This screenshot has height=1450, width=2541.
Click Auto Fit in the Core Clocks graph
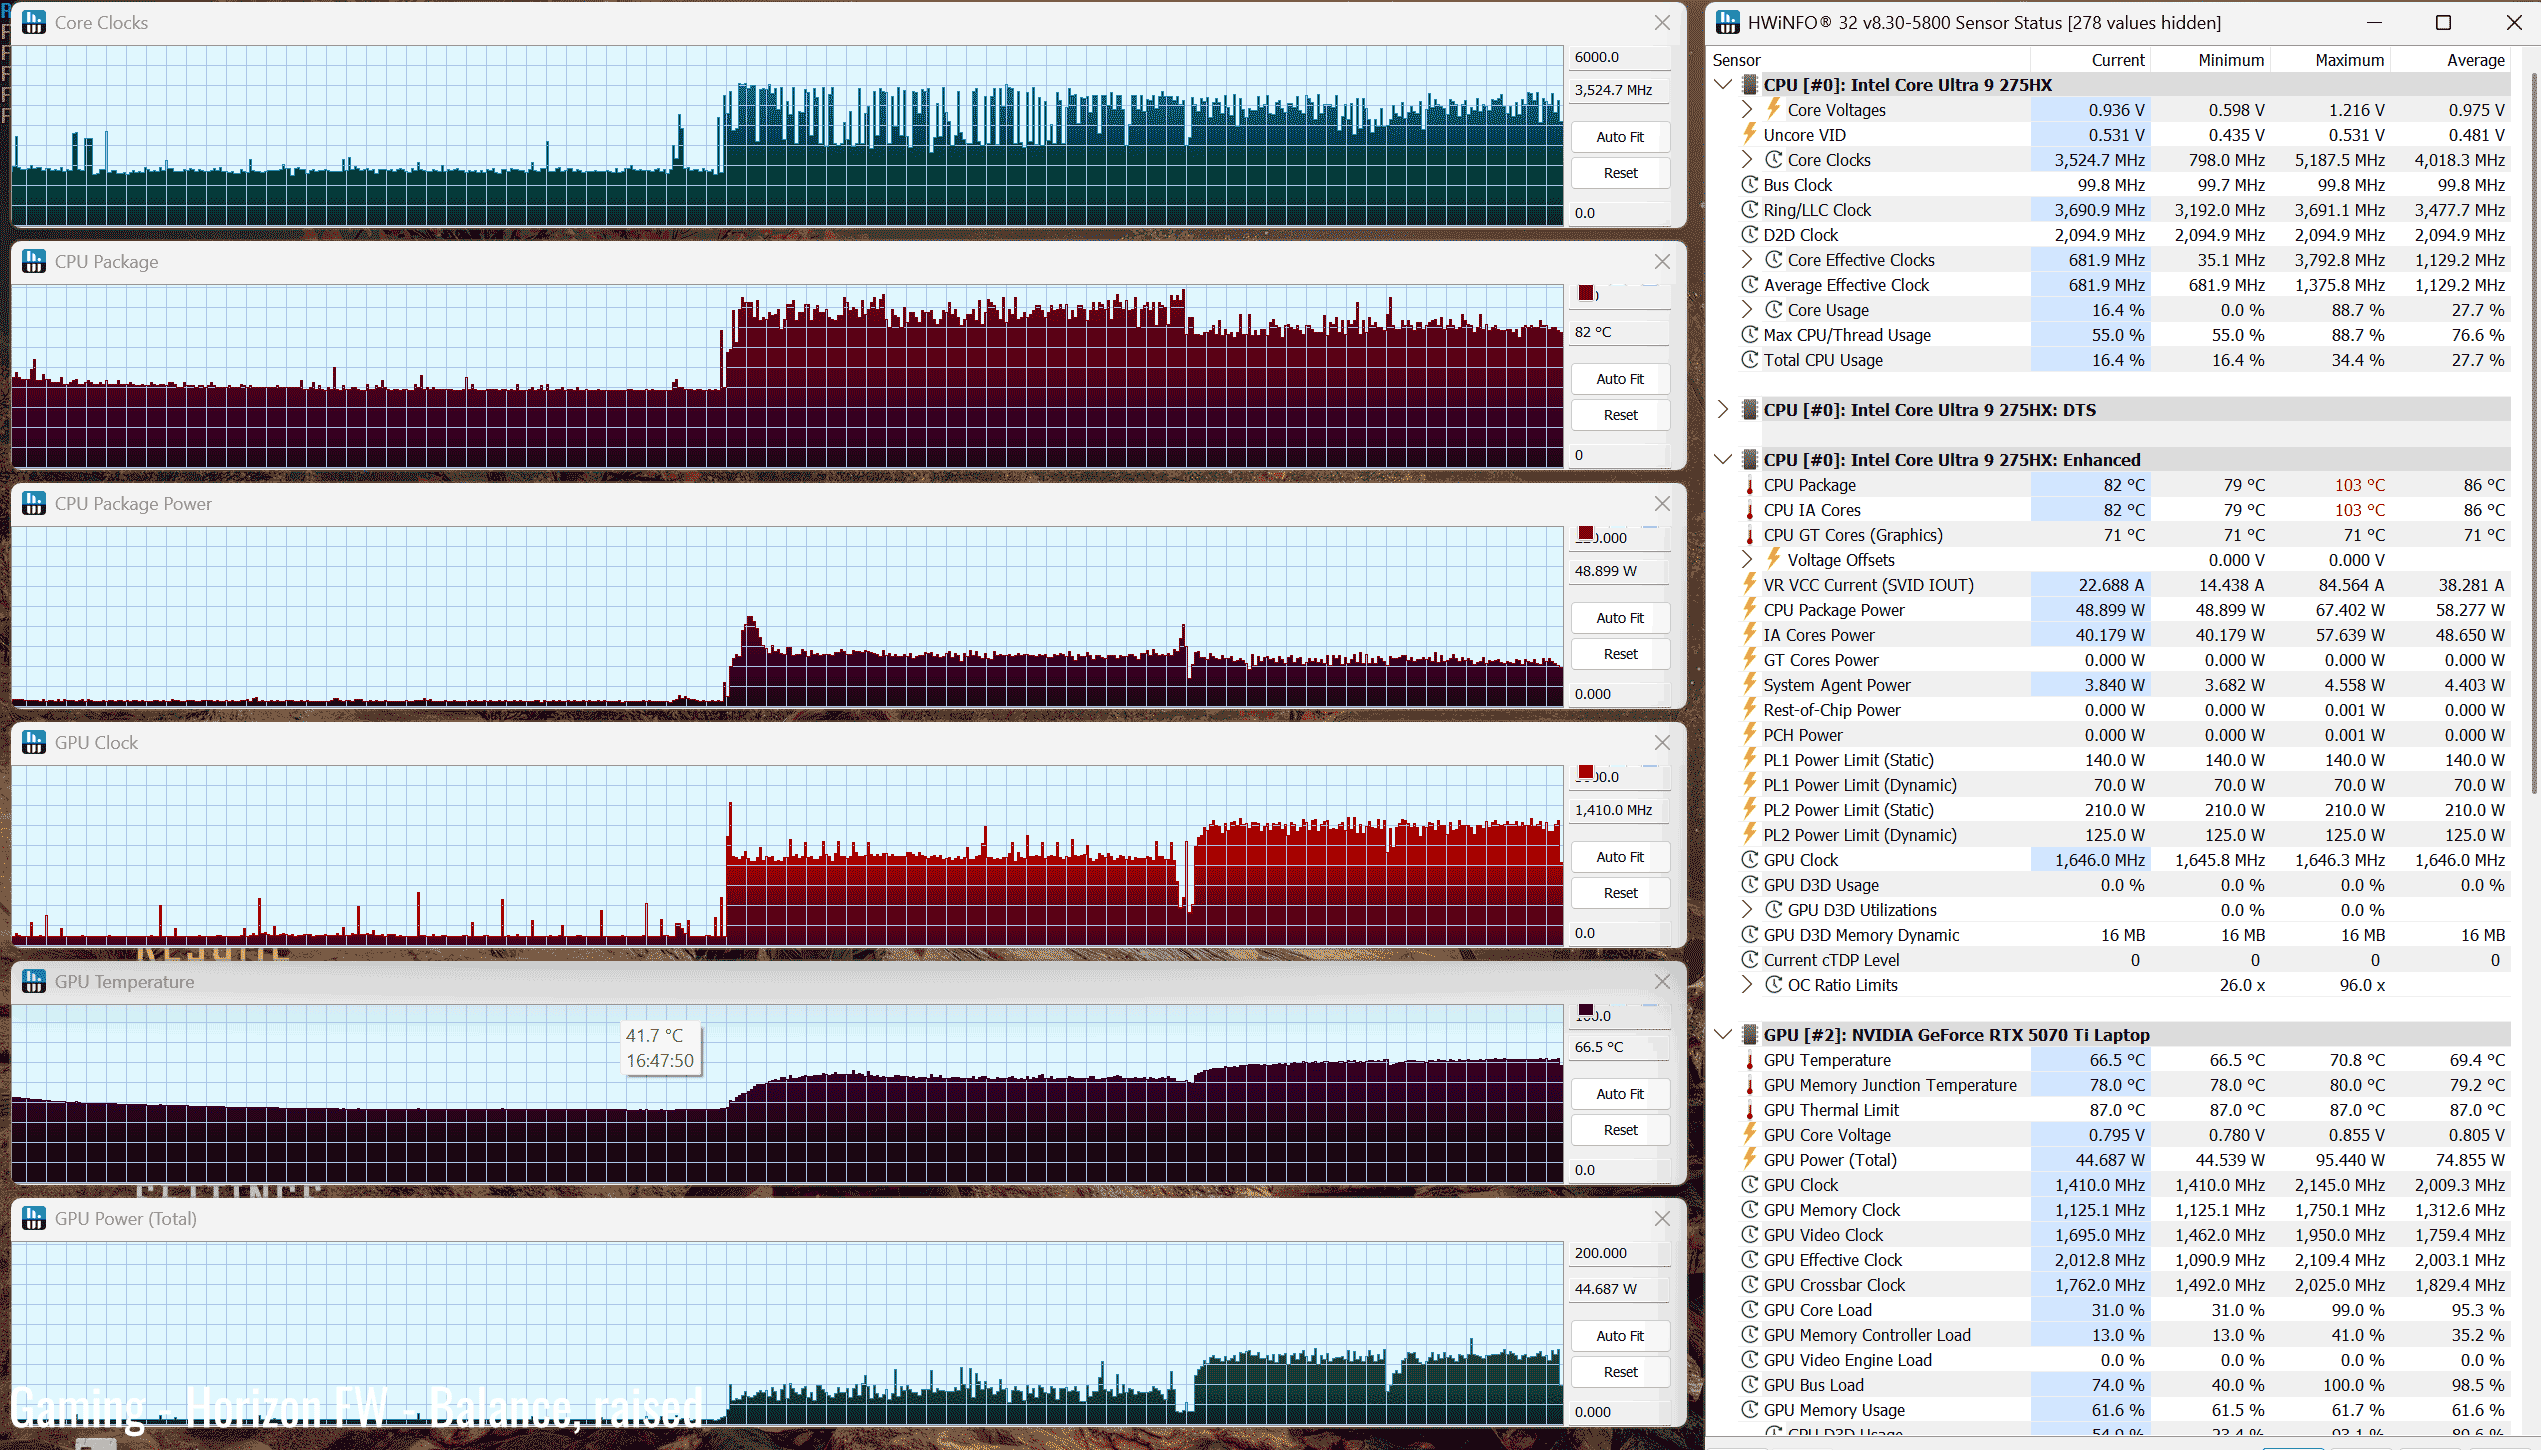[x=1619, y=137]
